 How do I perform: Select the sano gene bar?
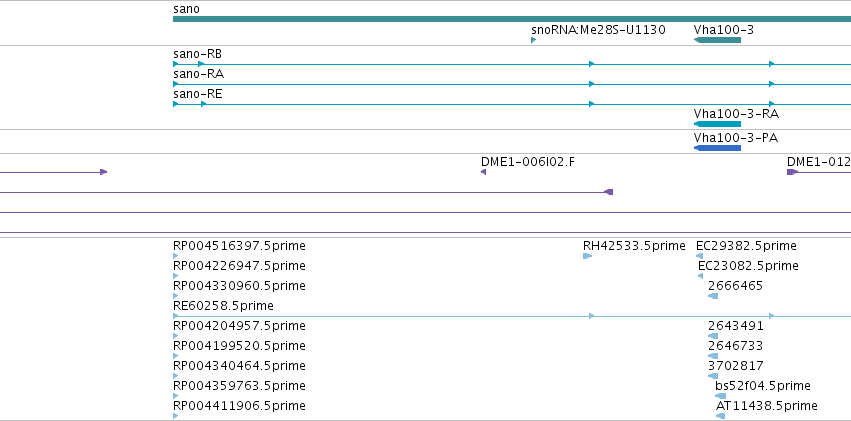pos(512,19)
